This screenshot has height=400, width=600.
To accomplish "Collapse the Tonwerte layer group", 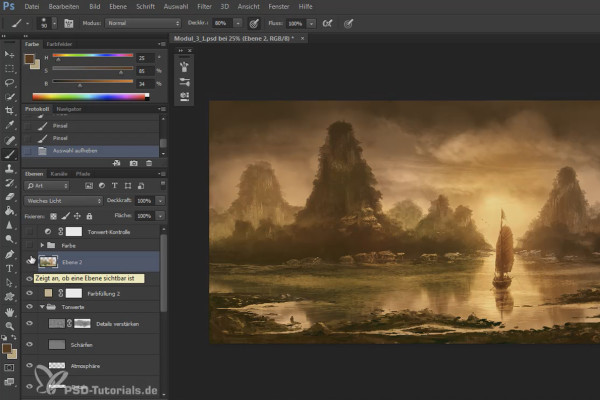I will (x=42, y=307).
